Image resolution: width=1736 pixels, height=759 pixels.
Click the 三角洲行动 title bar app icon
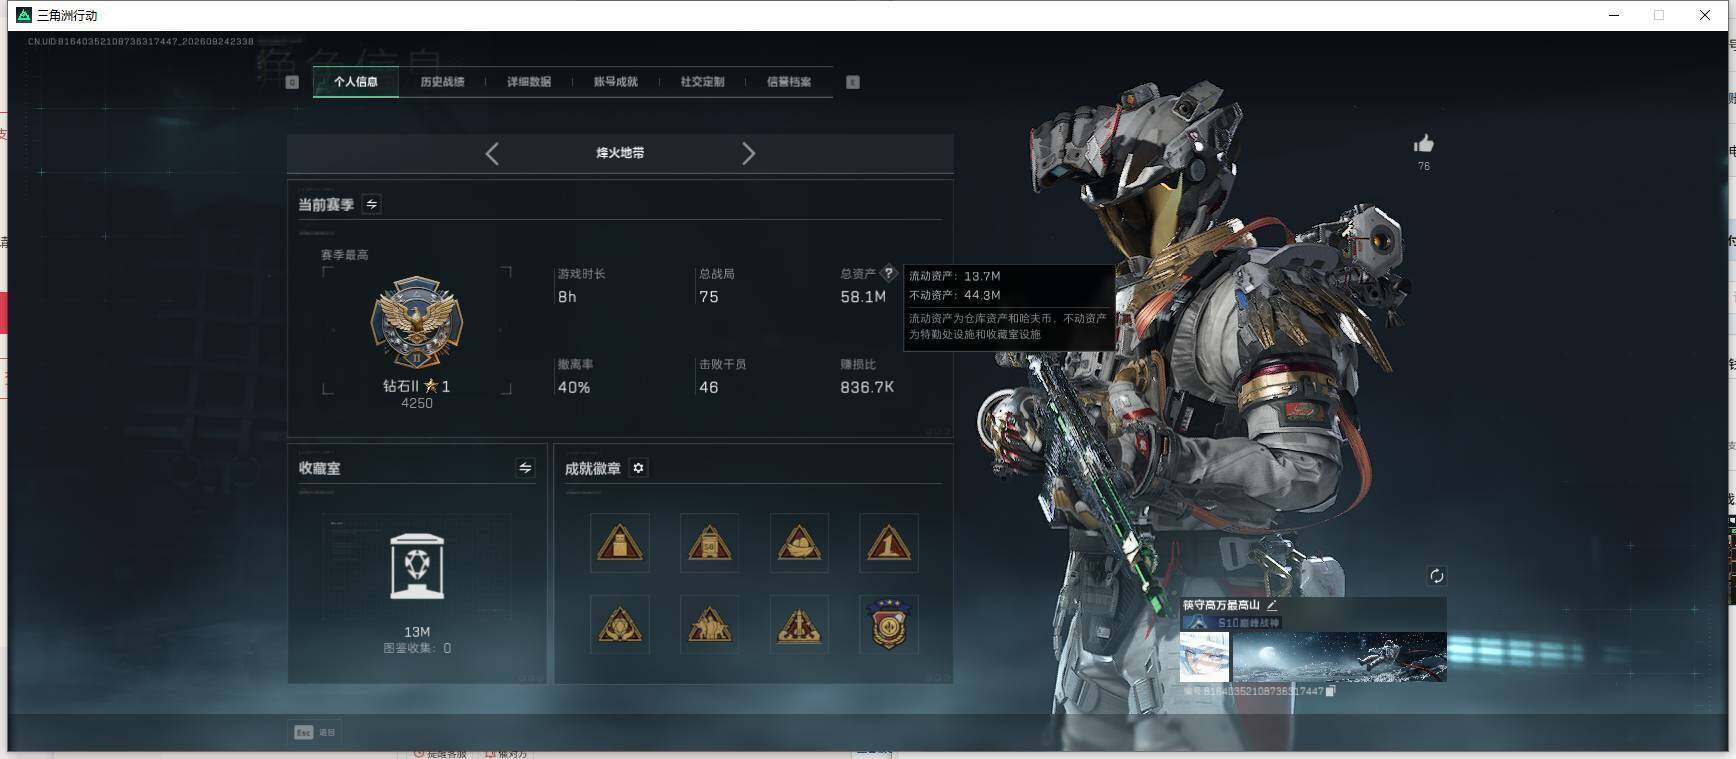24,15
